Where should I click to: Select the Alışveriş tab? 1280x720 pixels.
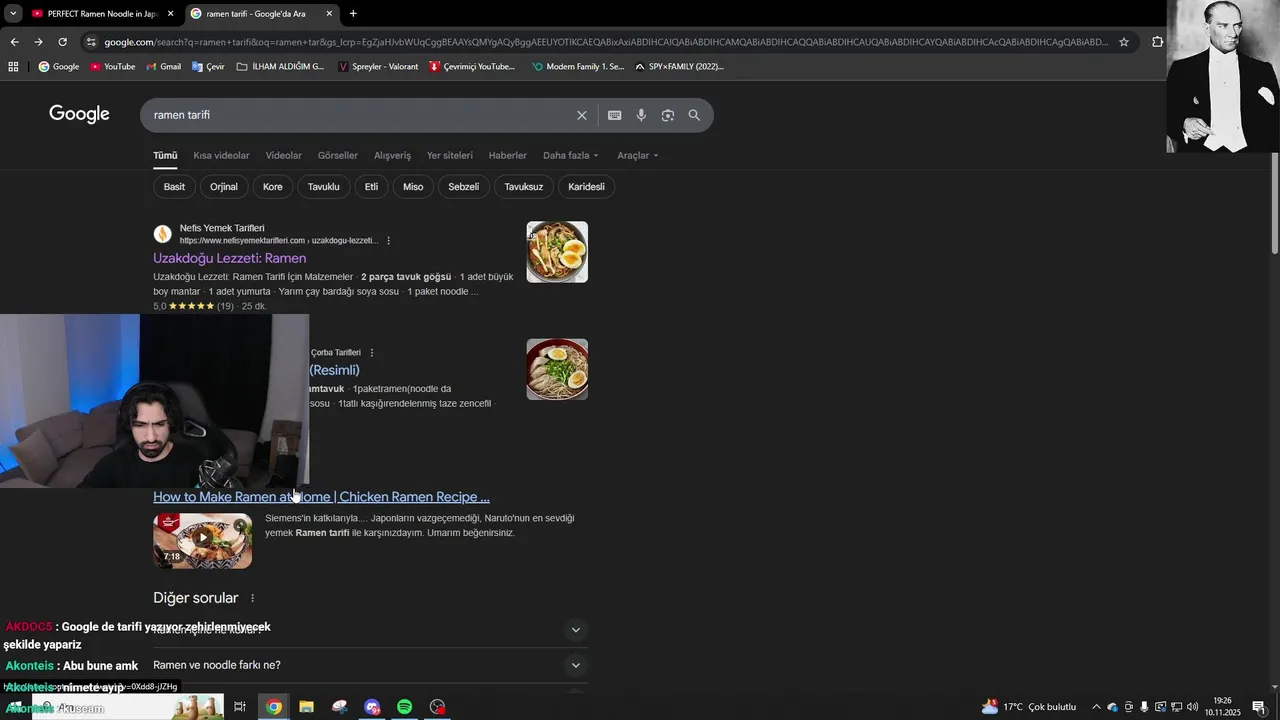pyautogui.click(x=392, y=155)
